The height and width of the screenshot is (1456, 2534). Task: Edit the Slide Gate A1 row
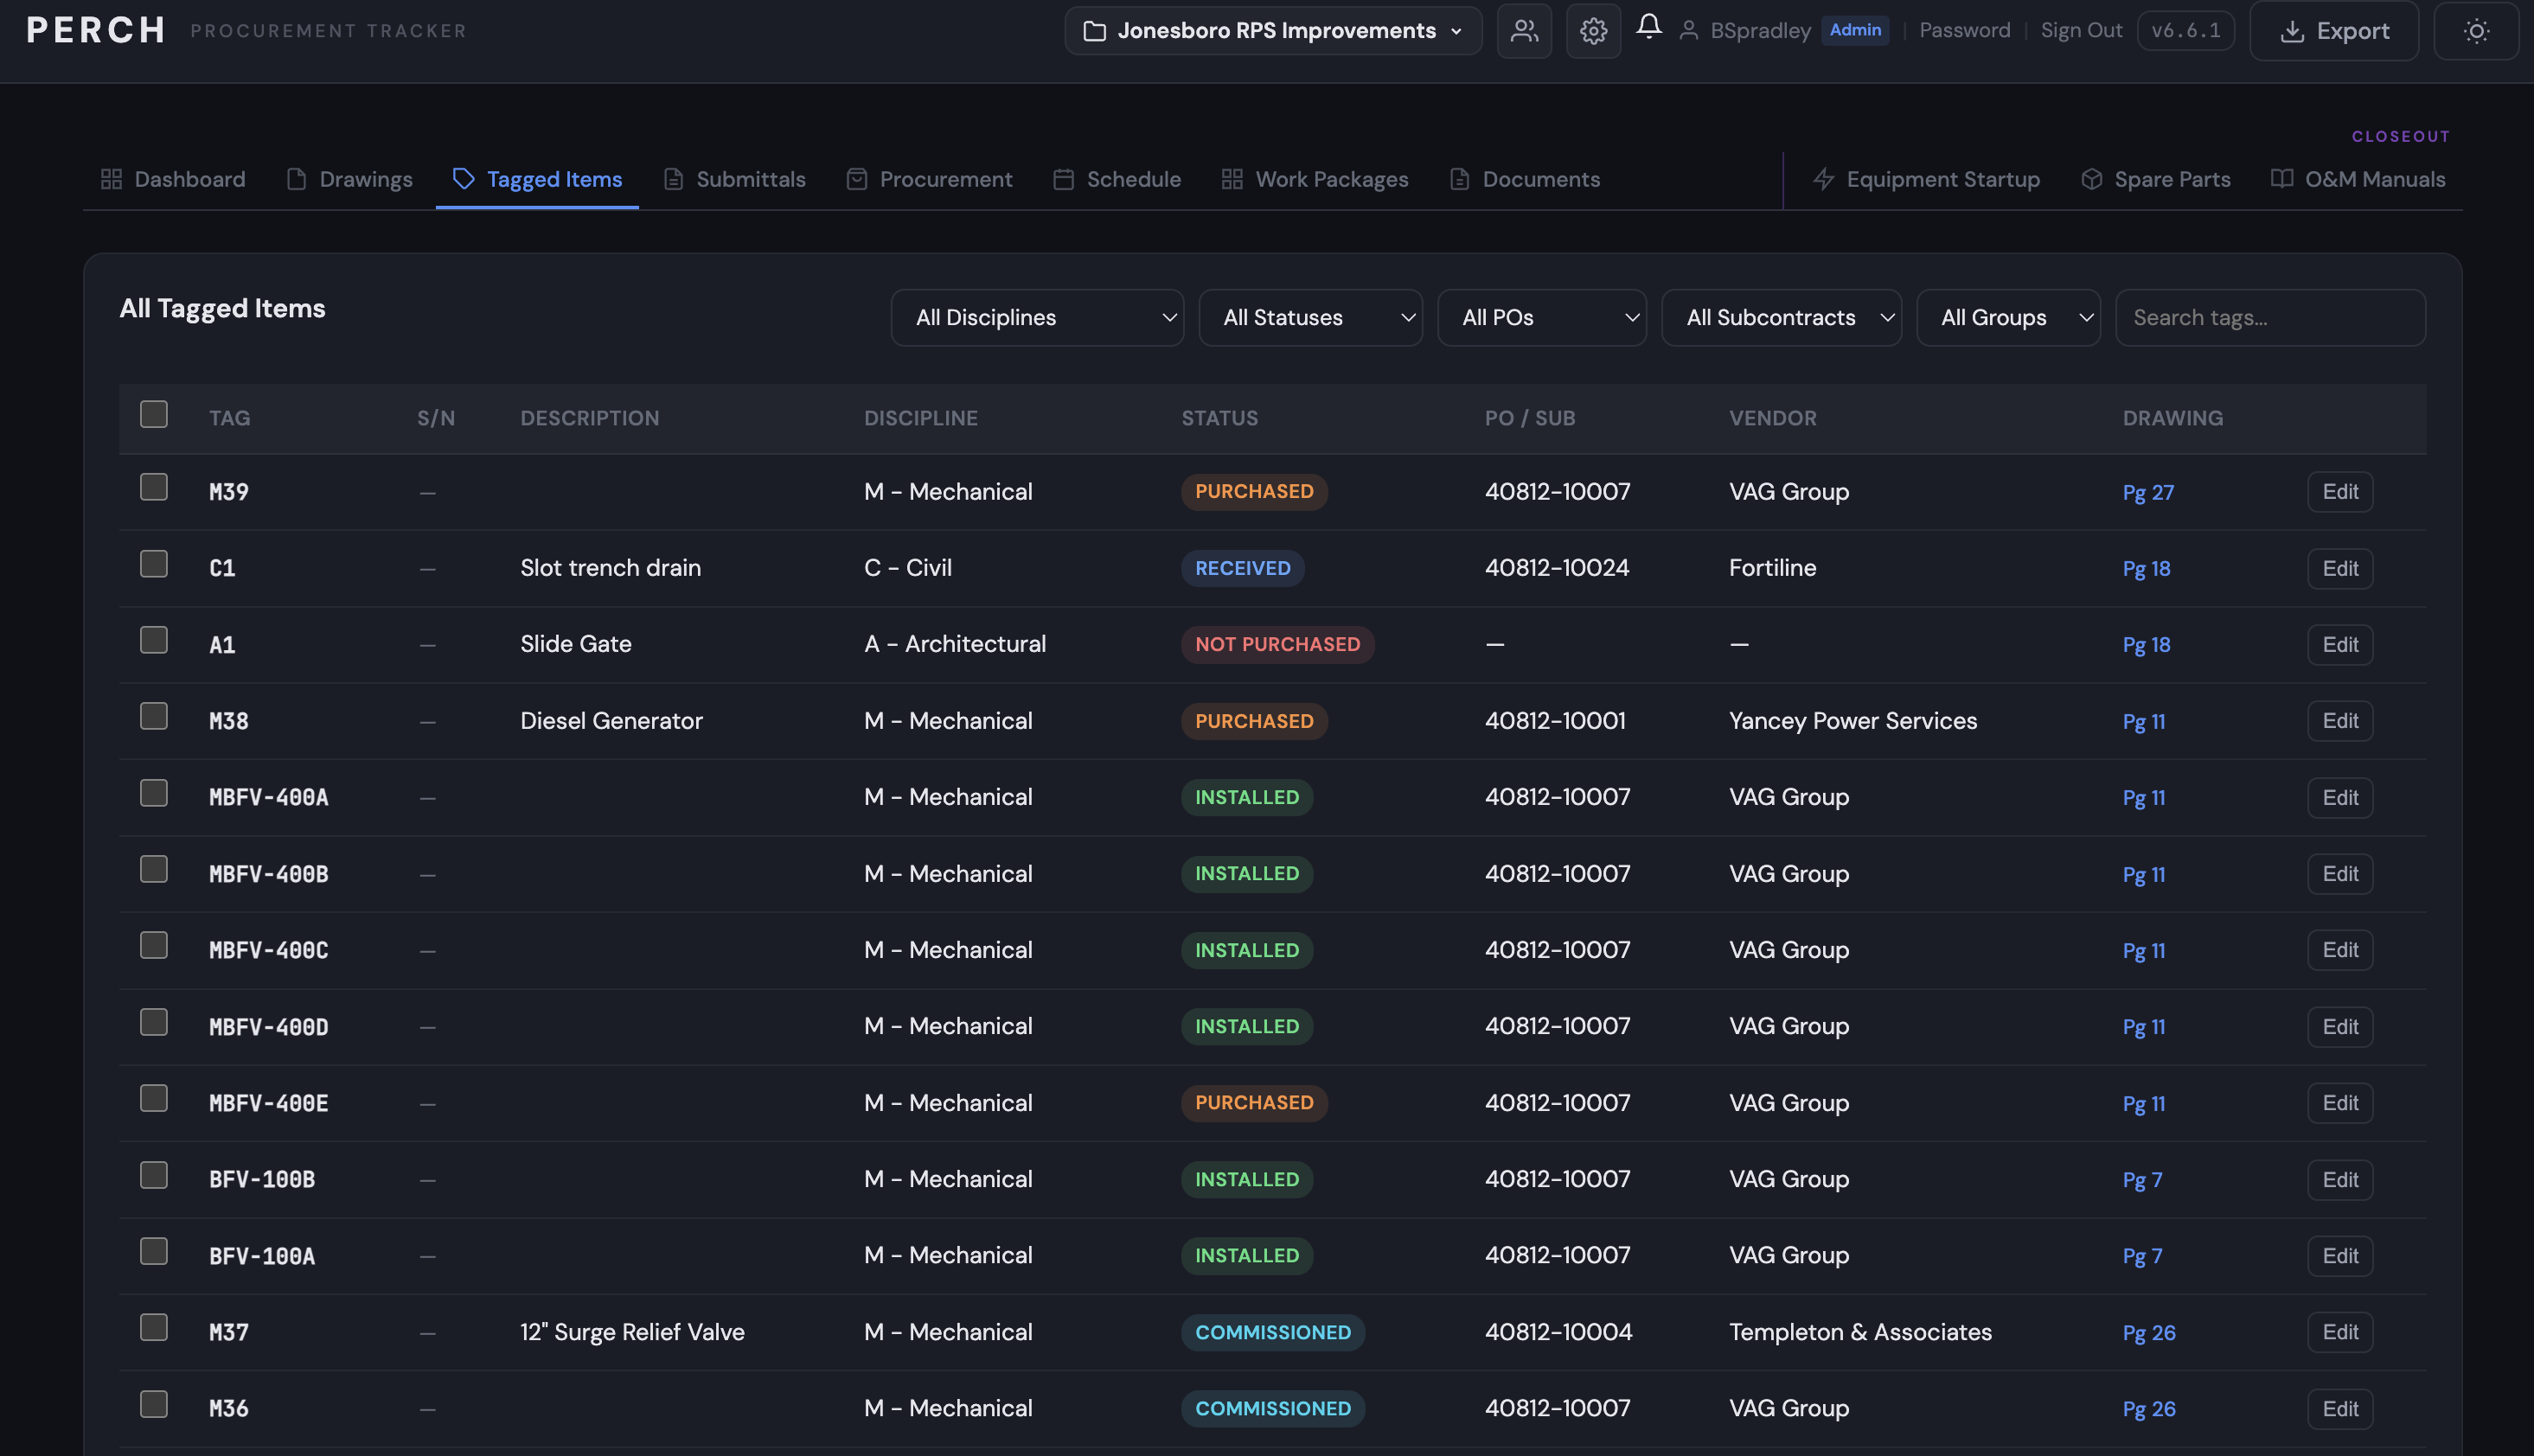[2340, 645]
